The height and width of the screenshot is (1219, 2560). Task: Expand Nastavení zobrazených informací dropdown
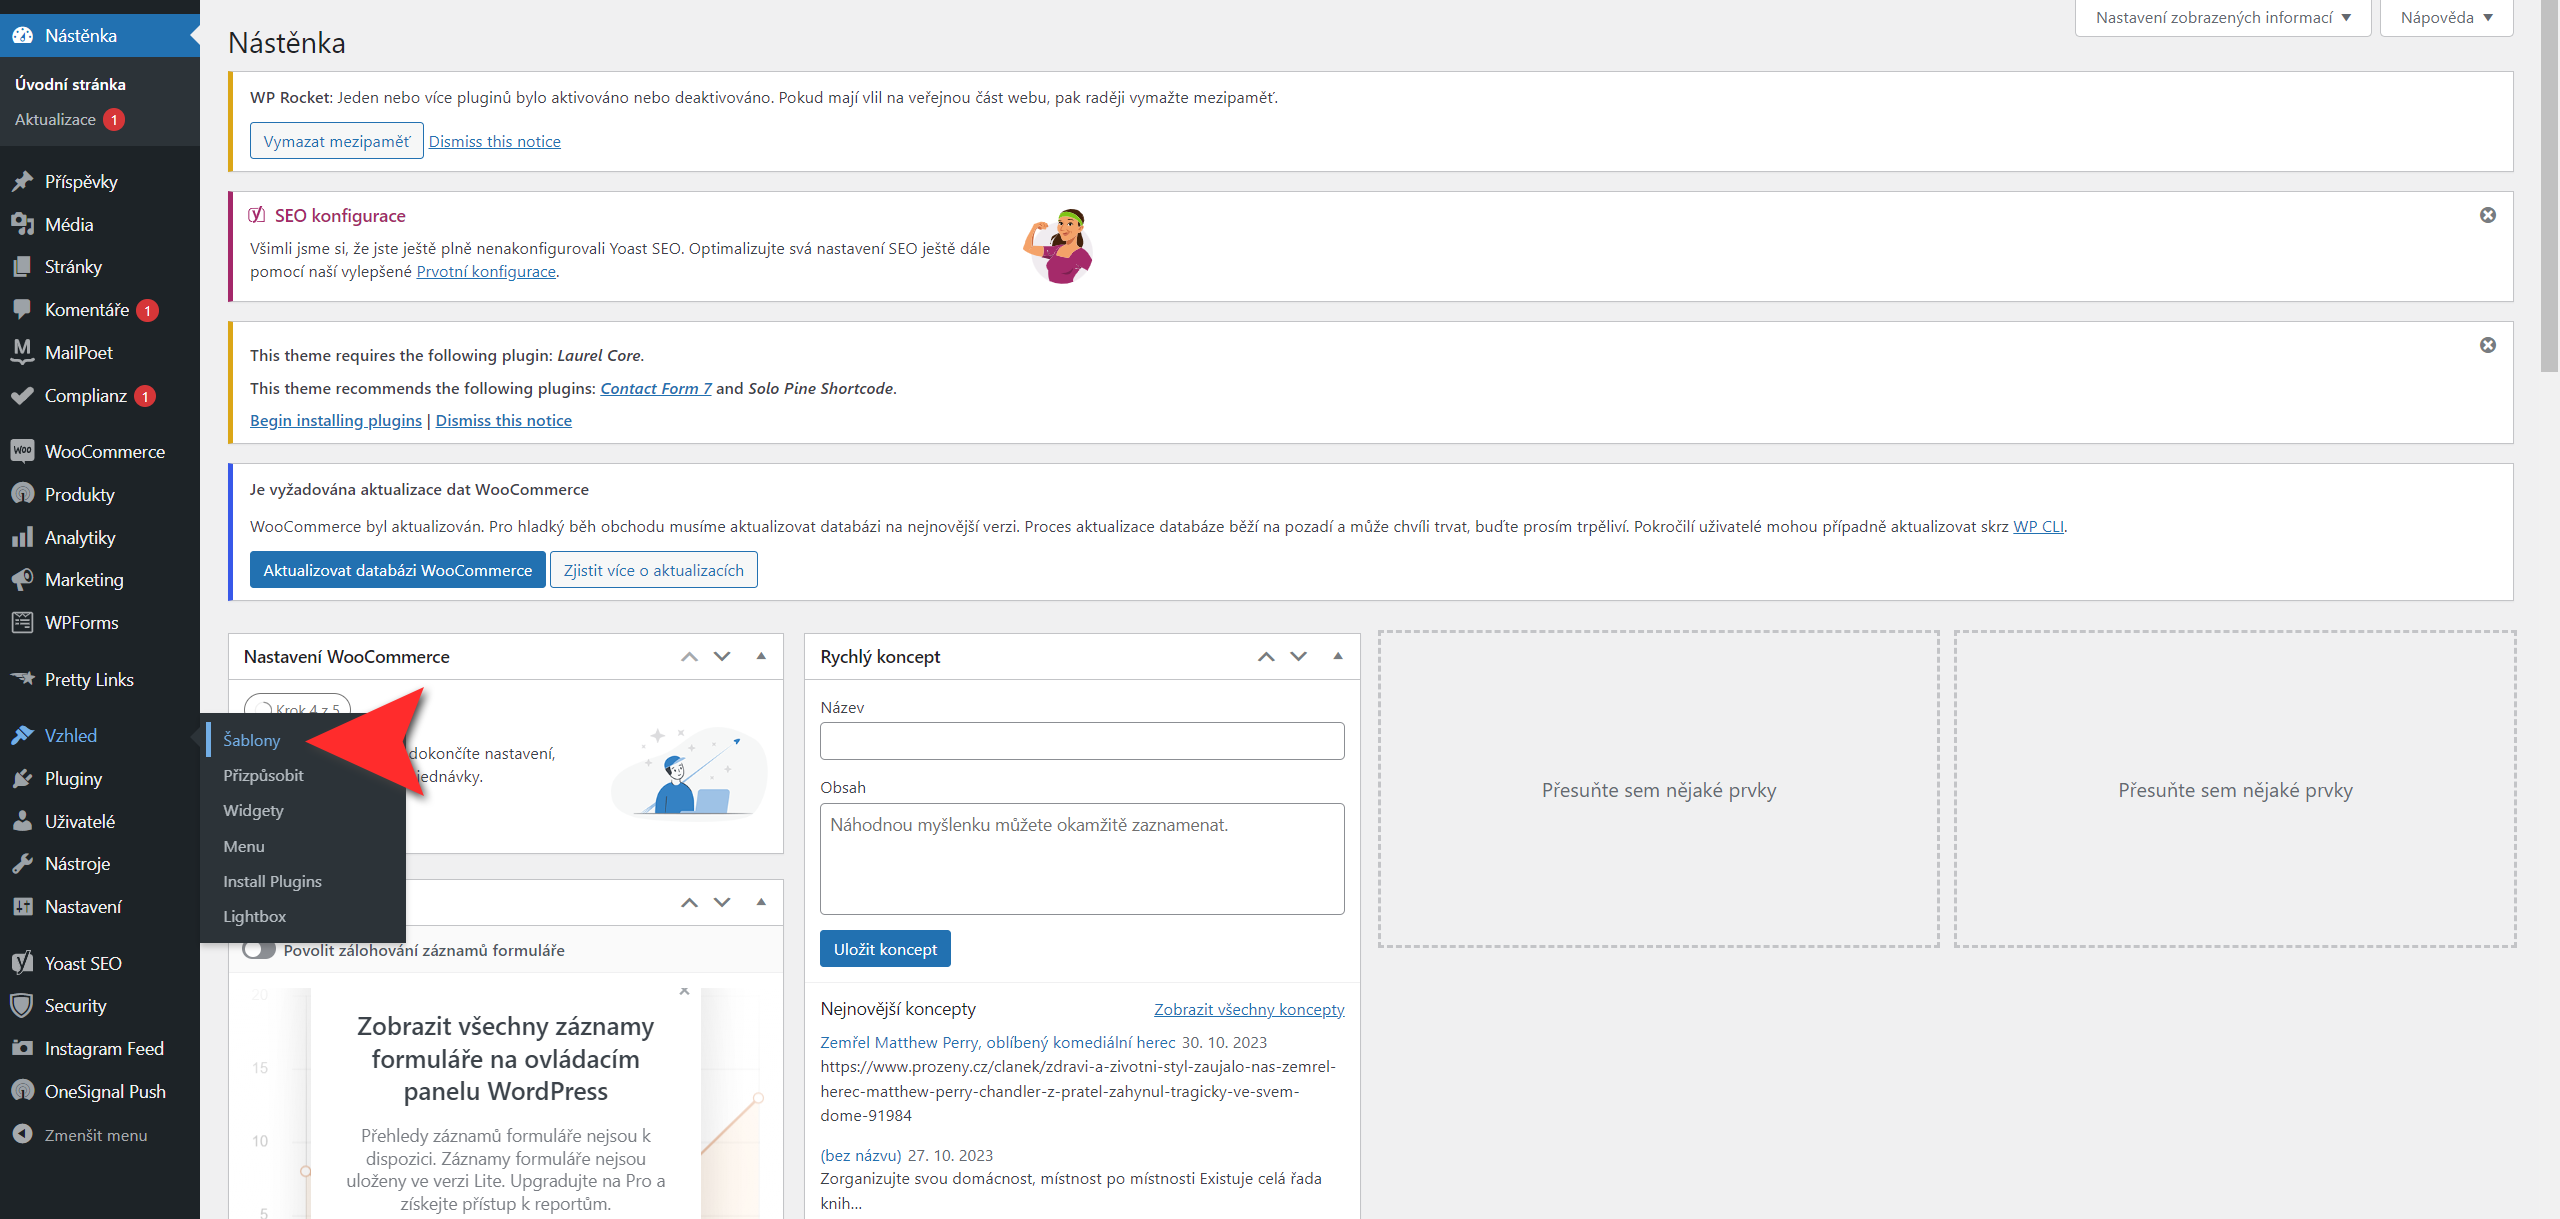click(x=2222, y=18)
